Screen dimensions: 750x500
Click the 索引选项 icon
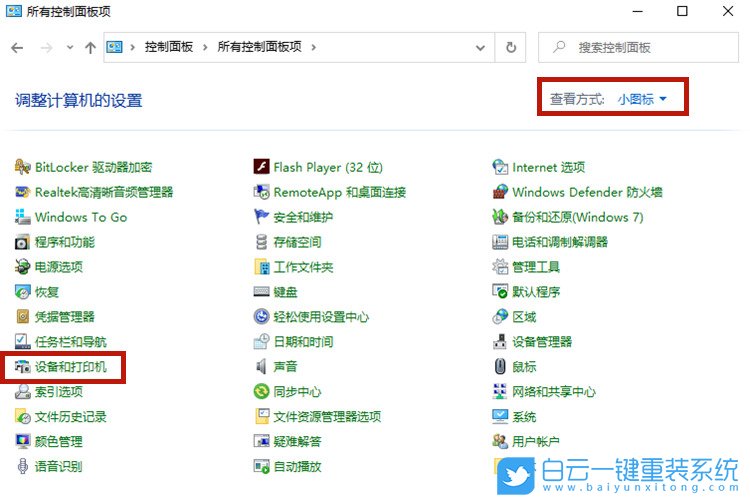[22, 391]
